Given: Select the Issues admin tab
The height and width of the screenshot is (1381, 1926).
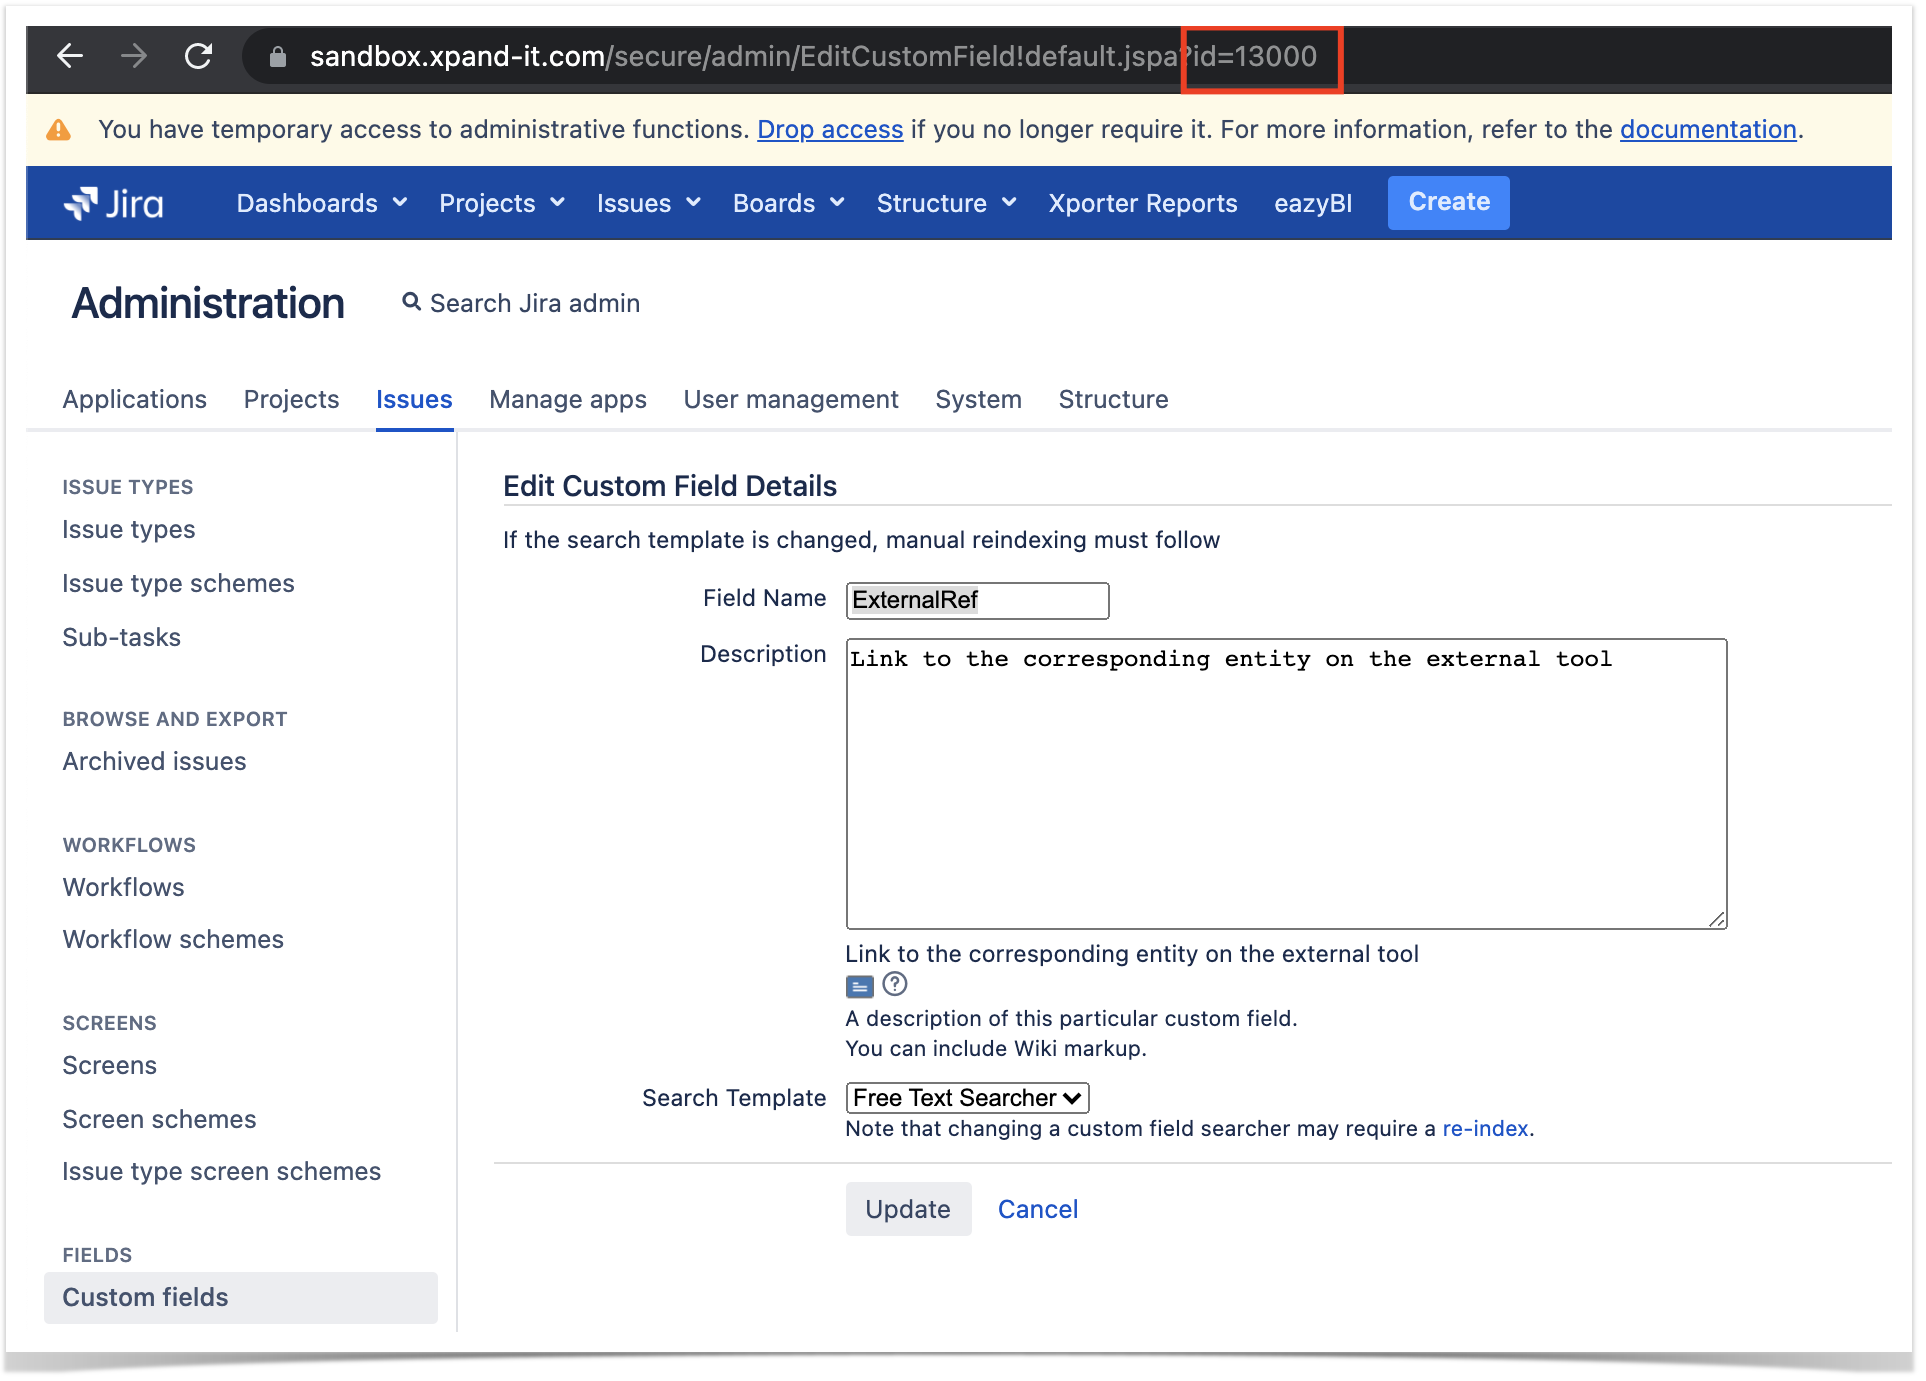Looking at the screenshot, I should [414, 399].
